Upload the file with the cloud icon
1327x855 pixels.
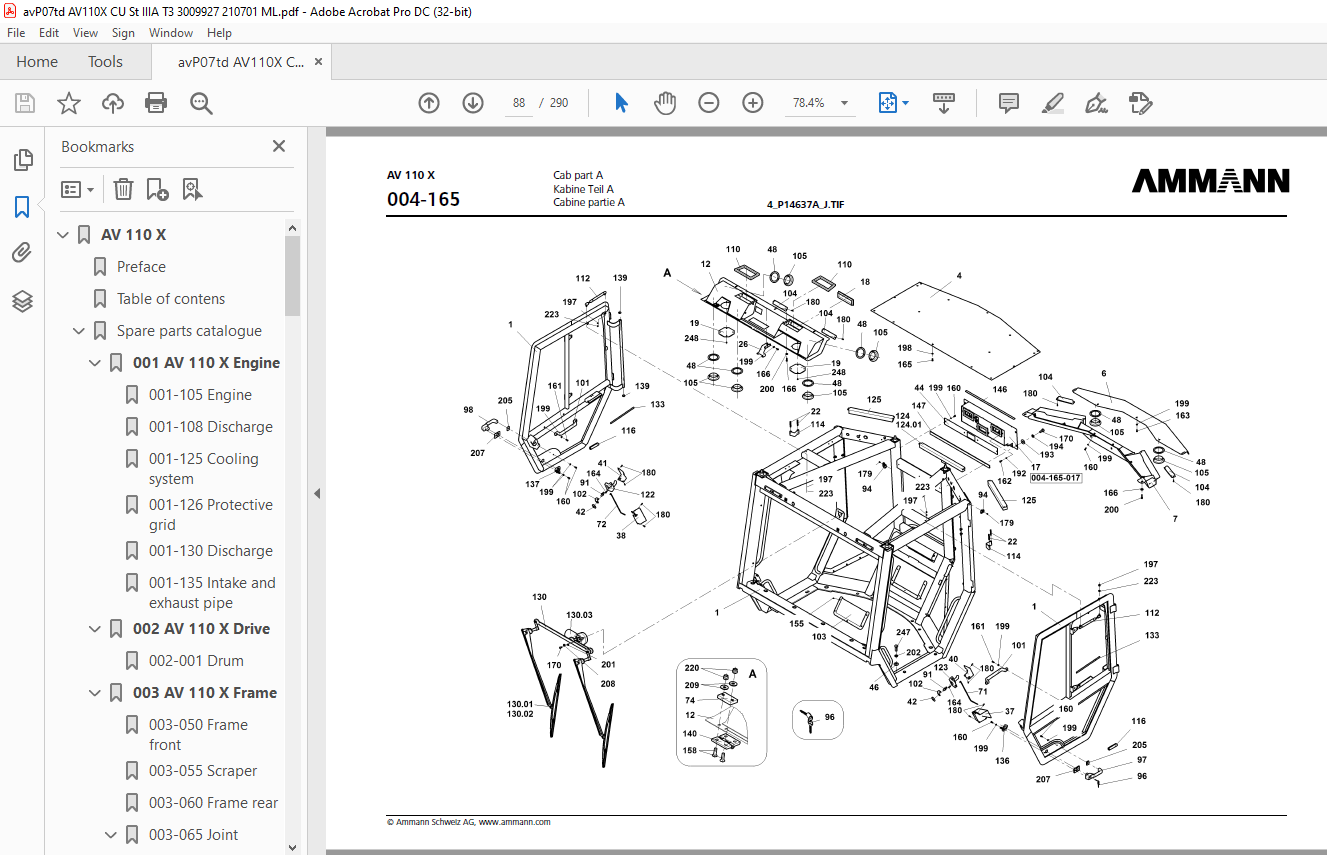click(x=113, y=103)
